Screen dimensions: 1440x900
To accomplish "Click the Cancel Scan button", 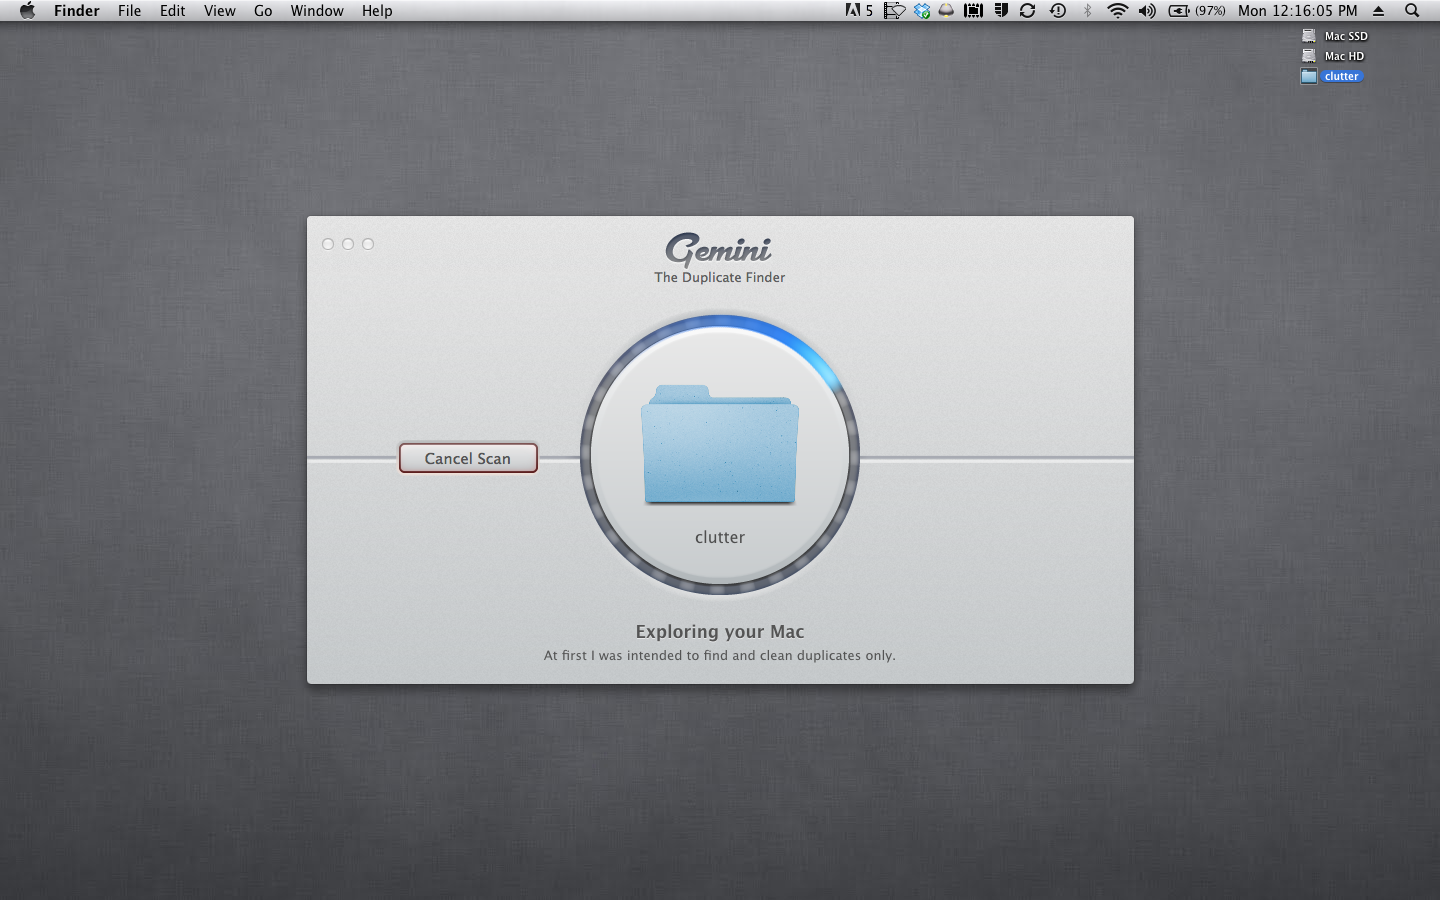I will click(x=468, y=458).
